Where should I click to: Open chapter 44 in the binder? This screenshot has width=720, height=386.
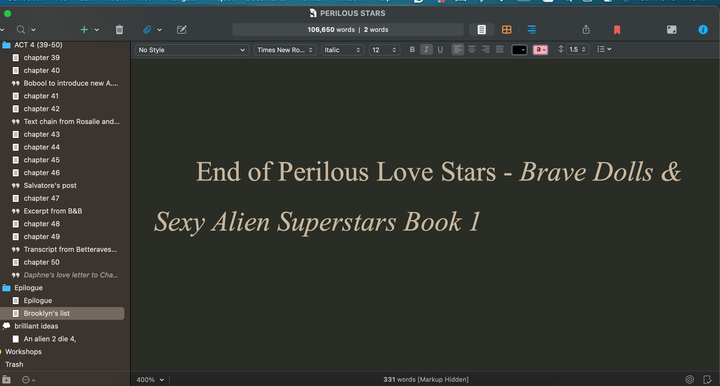tap(42, 147)
